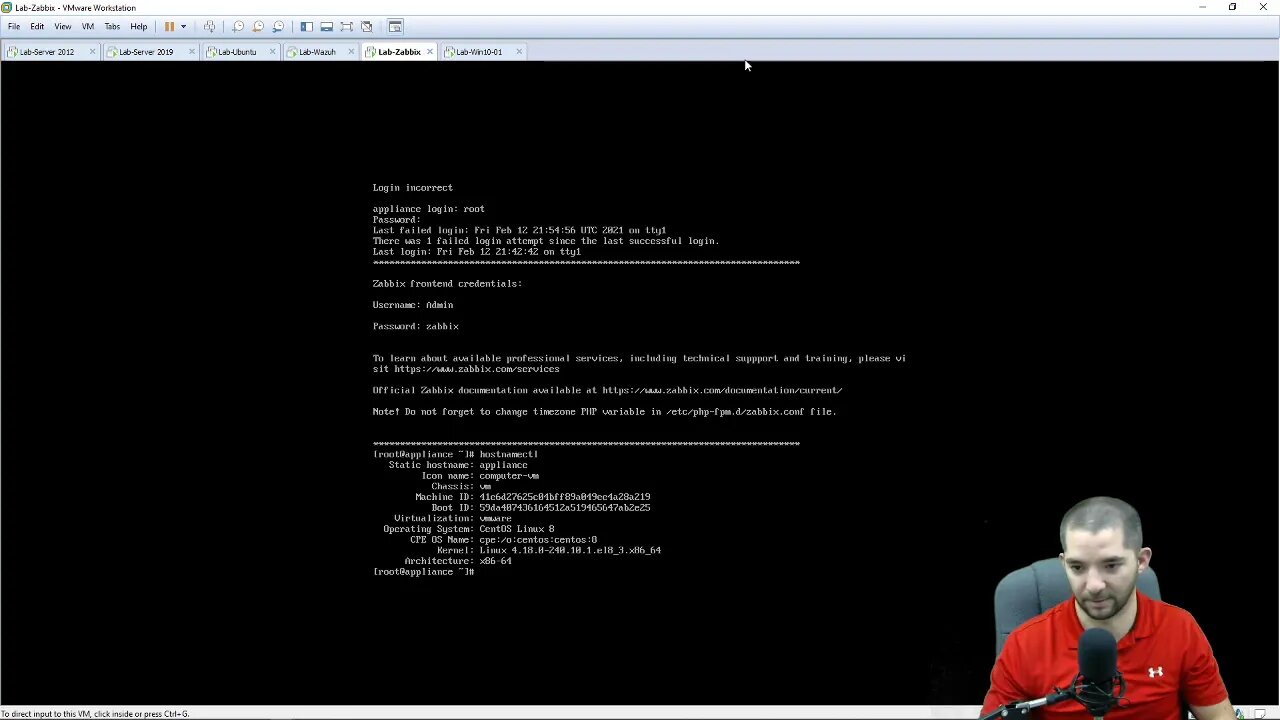
Task: Click 'Username: Admin' in console
Action: (413, 305)
